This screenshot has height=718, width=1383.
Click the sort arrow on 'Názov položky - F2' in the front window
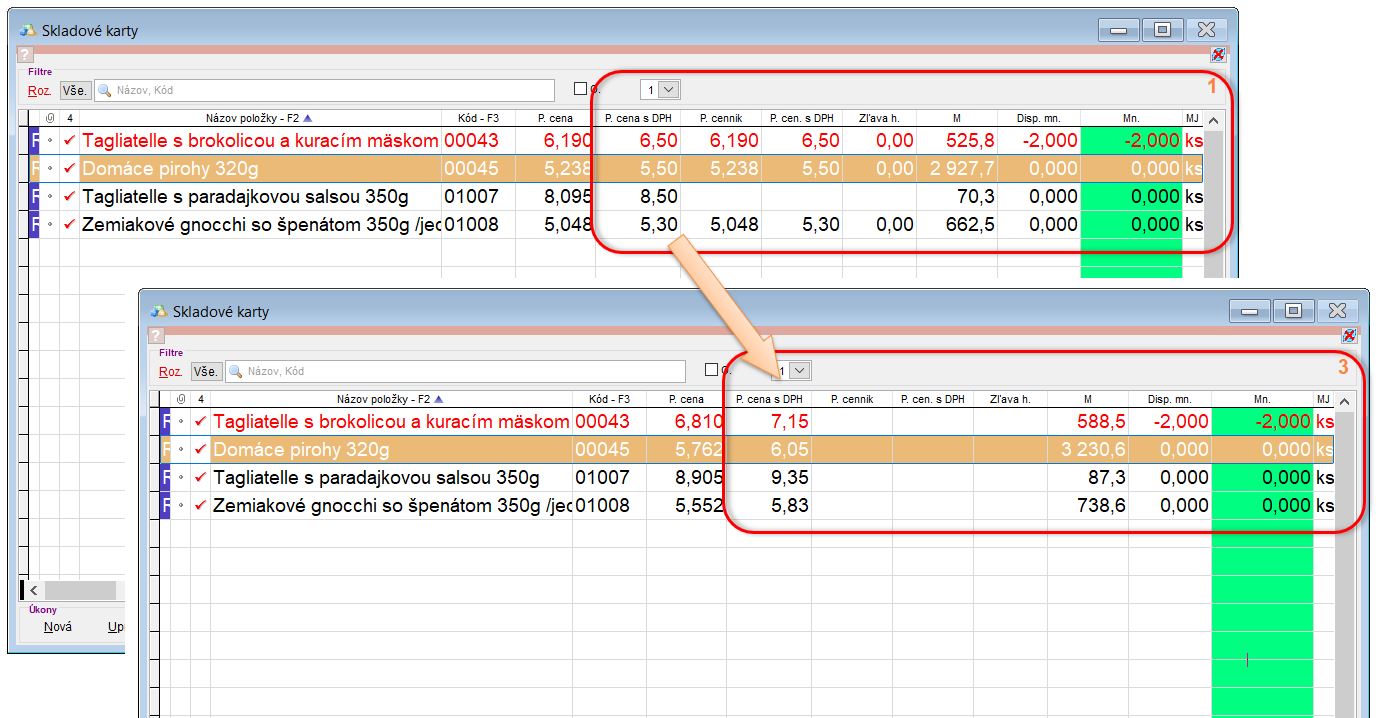439,399
